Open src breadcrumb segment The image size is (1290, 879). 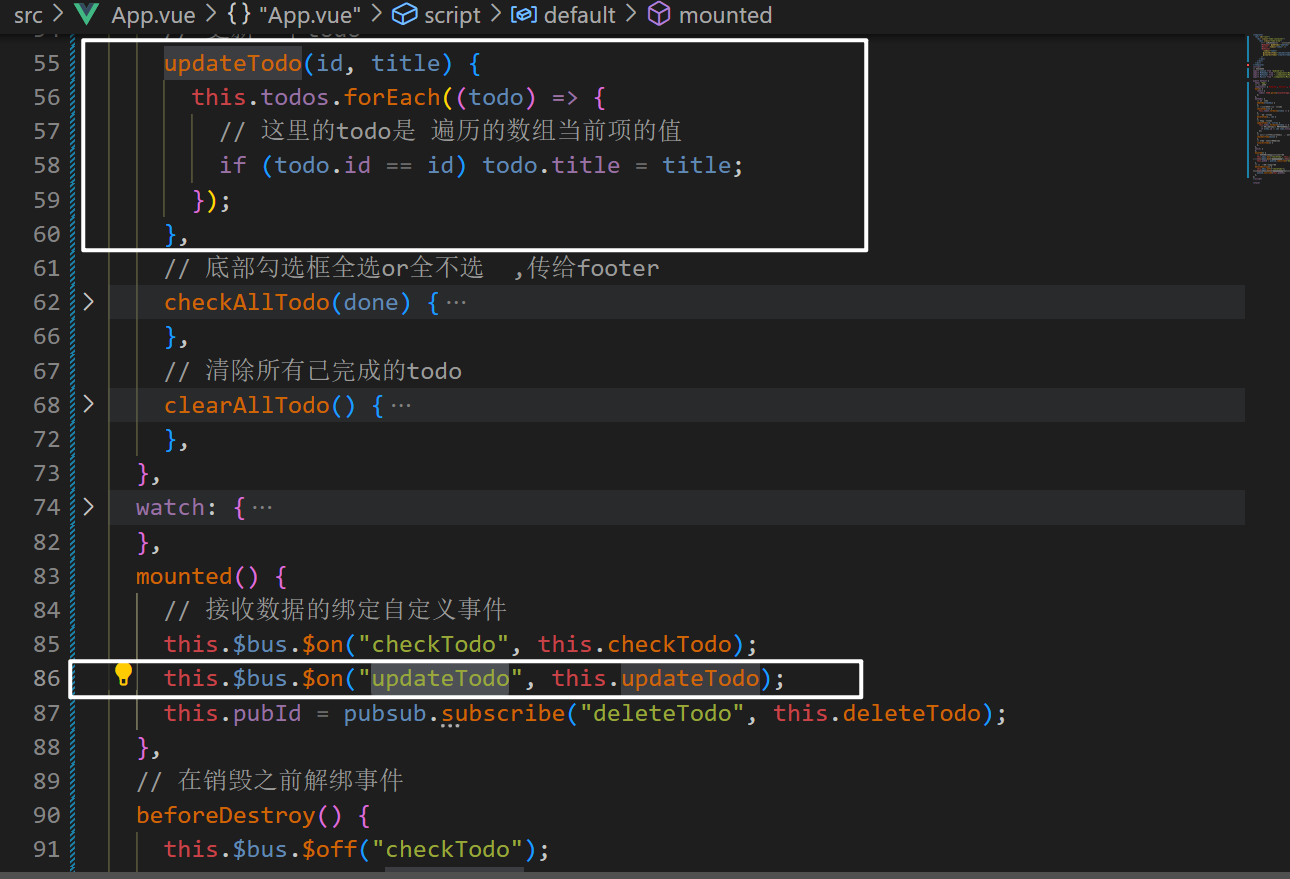tap(28, 15)
